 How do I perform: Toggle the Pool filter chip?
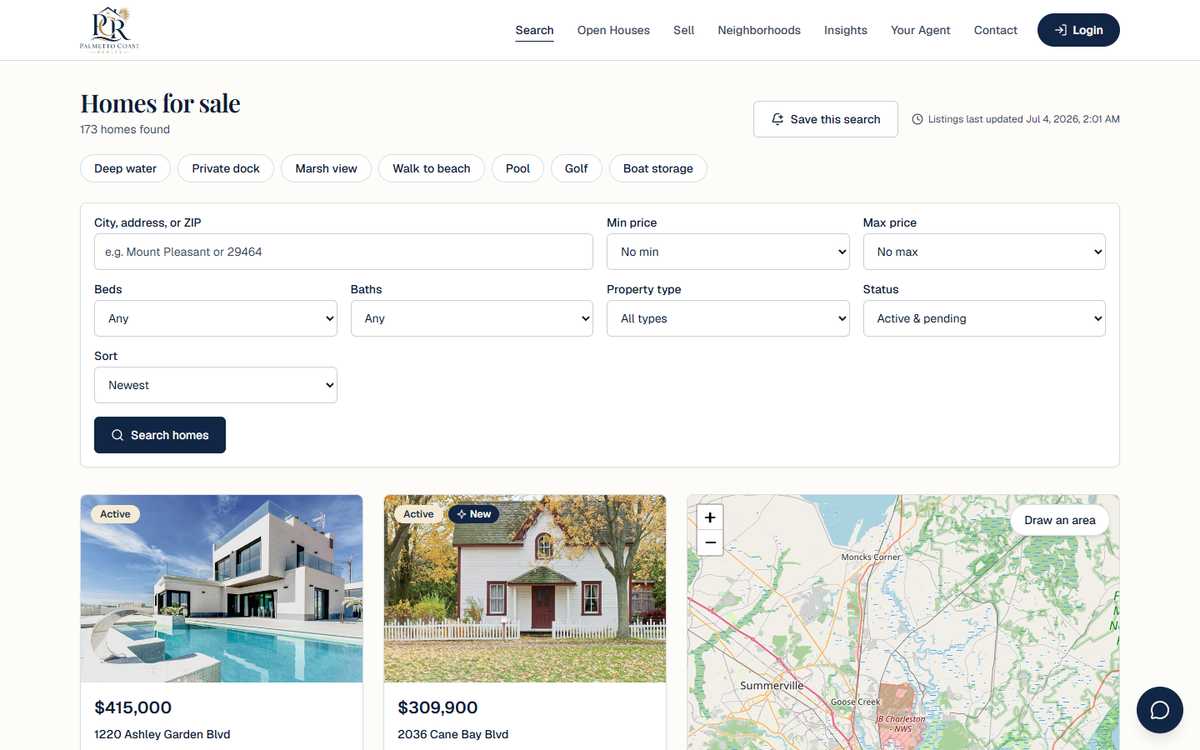pyautogui.click(x=518, y=168)
